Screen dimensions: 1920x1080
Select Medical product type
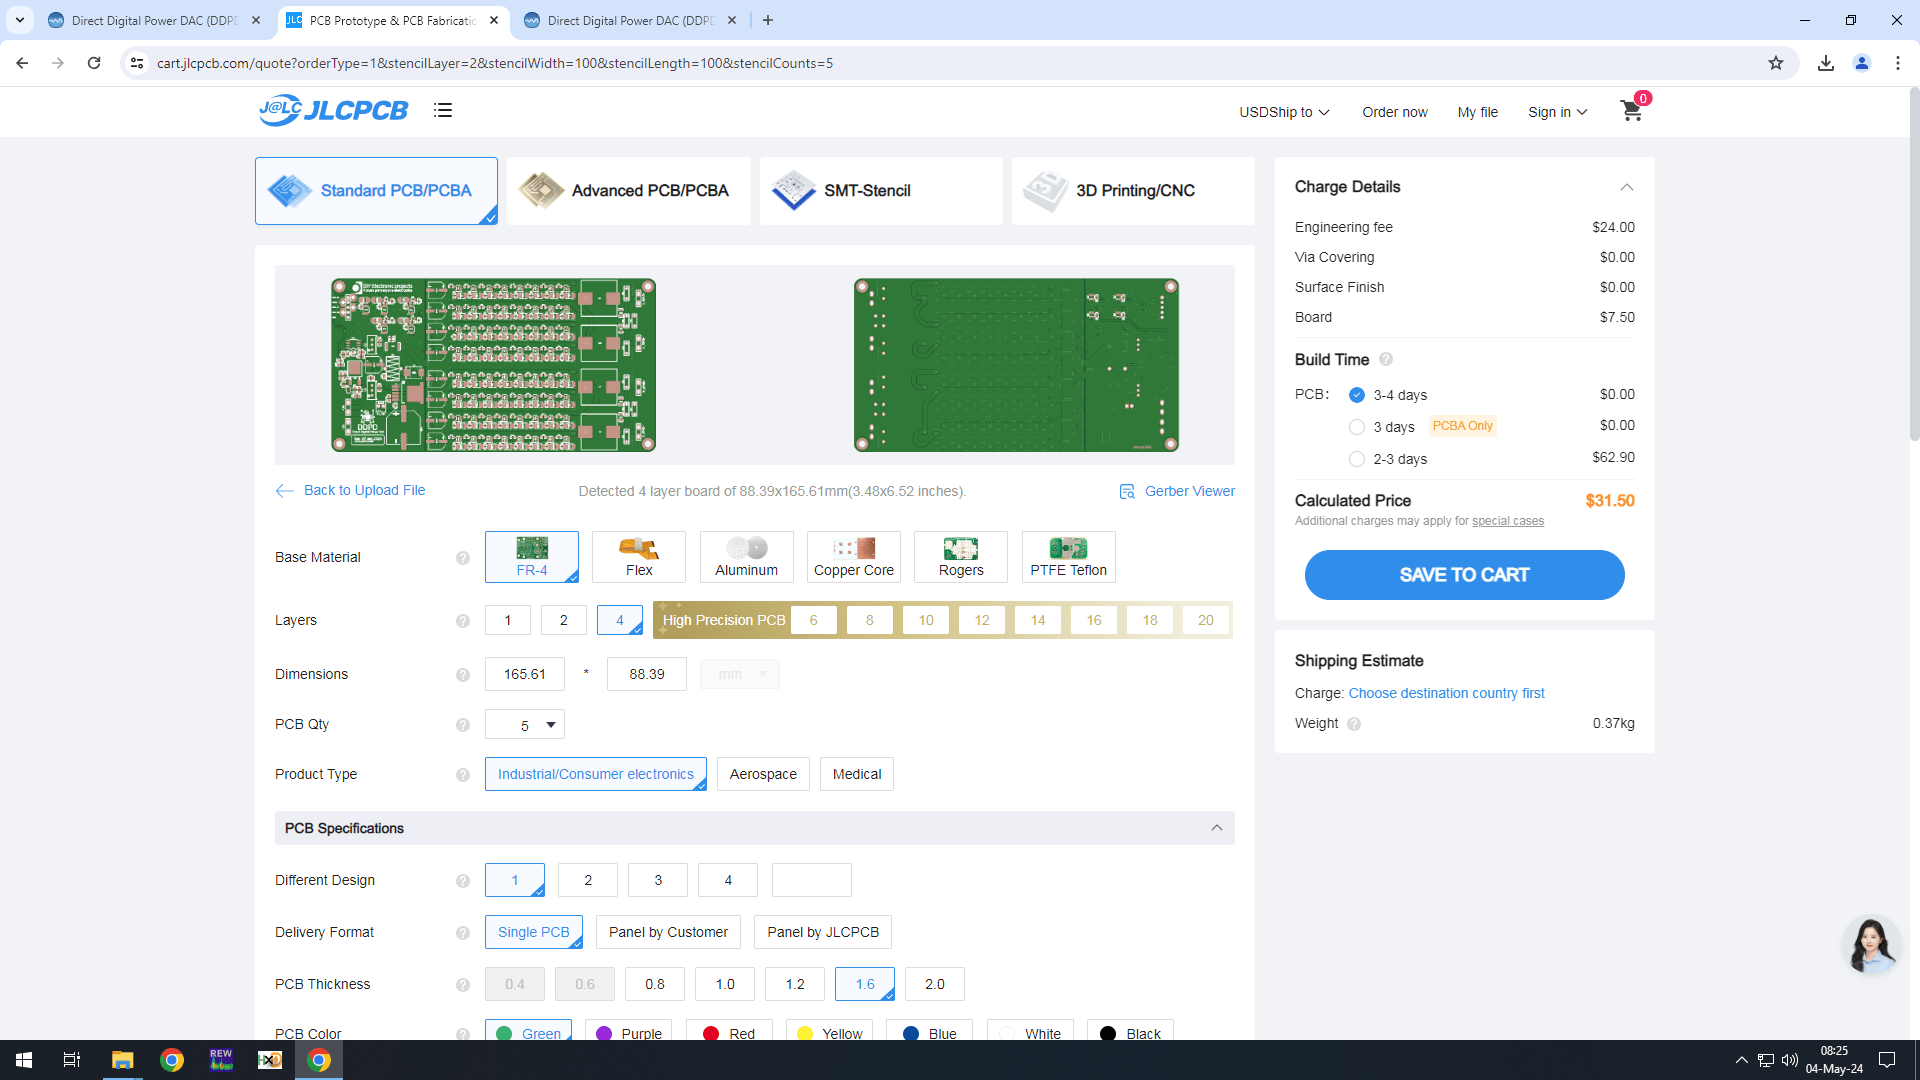coord(857,774)
